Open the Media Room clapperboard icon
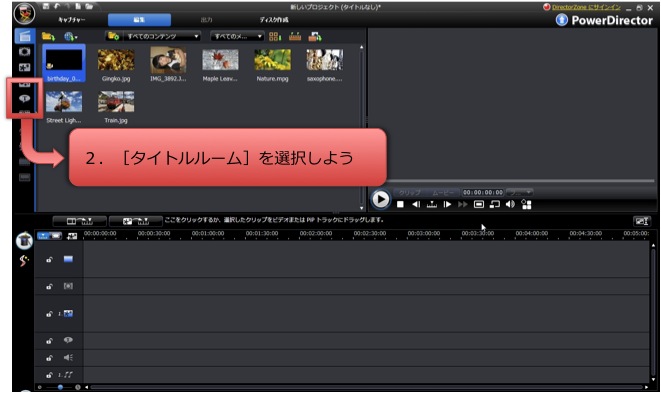This screenshot has width=661, height=393. pos(24,36)
